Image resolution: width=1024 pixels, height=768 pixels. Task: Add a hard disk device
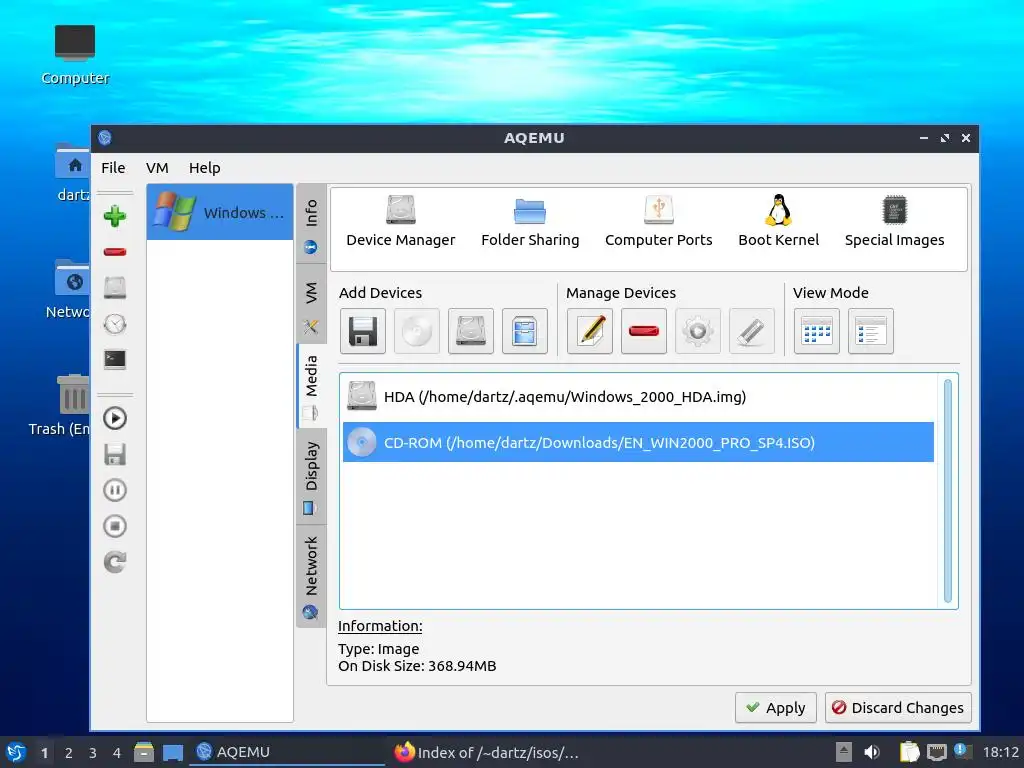471,331
